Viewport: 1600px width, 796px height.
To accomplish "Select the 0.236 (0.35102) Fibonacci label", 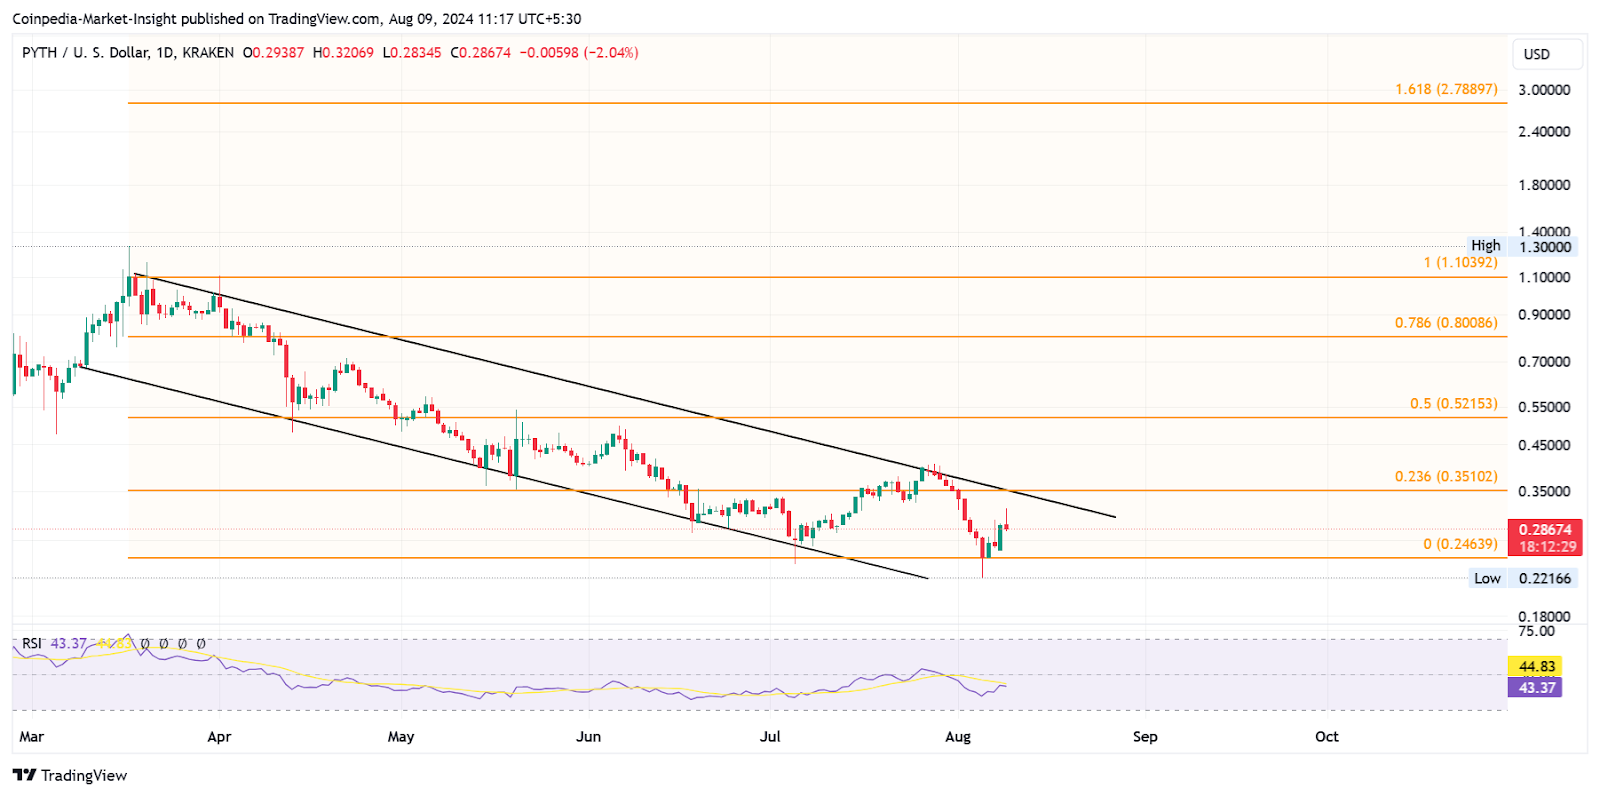I will 1446,476.
